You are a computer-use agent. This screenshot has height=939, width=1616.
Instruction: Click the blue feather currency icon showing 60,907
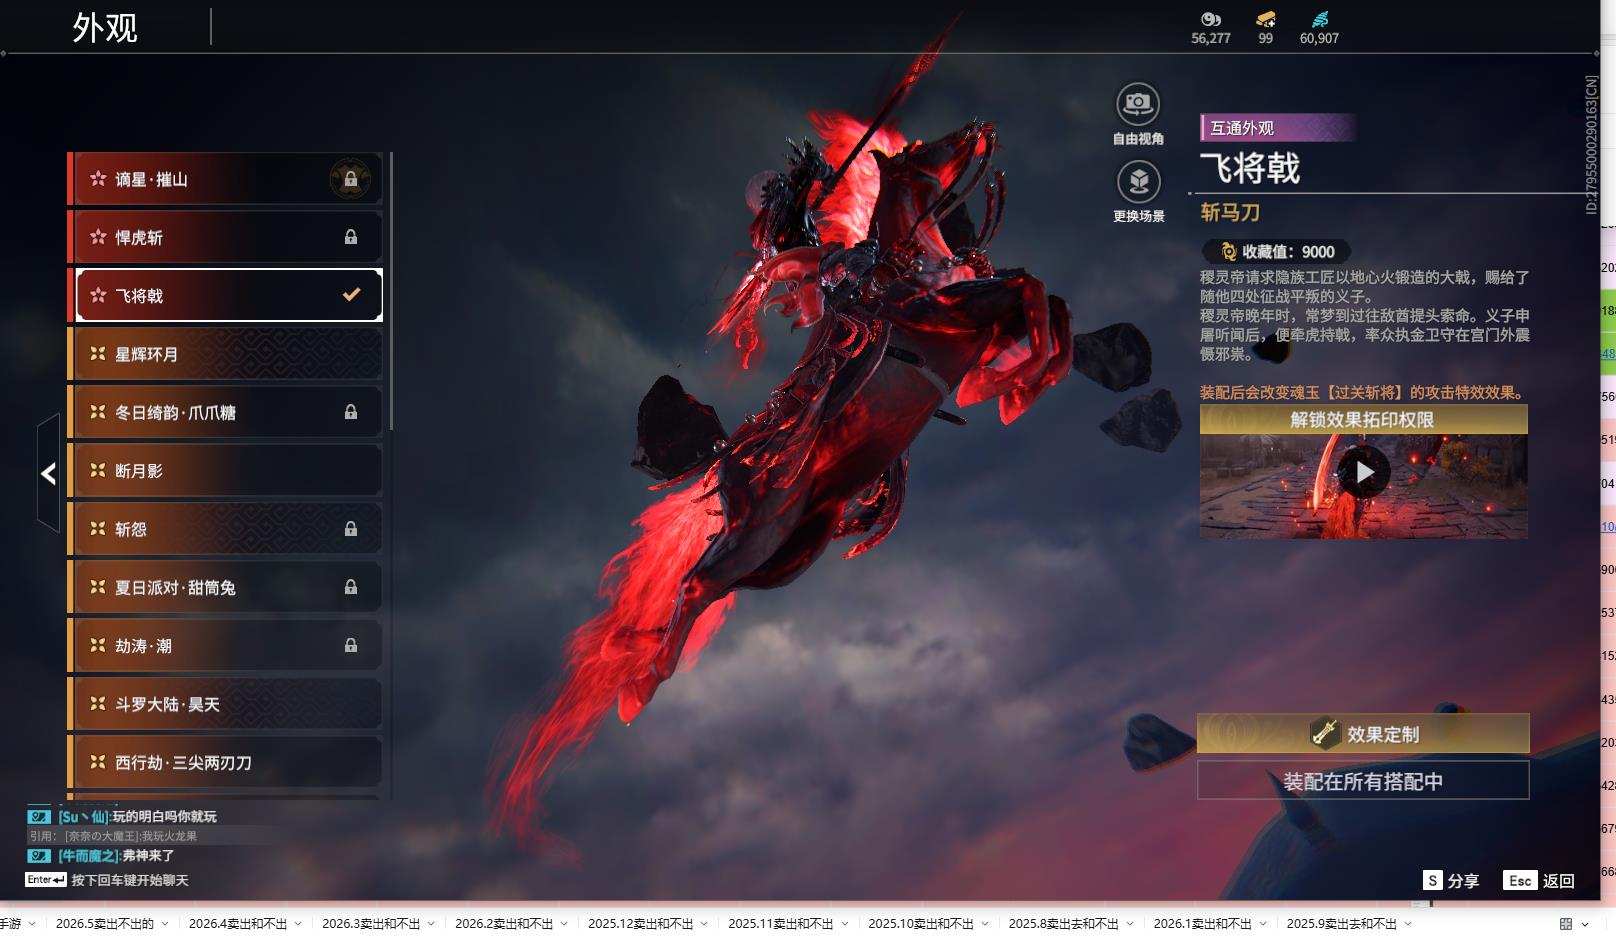[1320, 19]
